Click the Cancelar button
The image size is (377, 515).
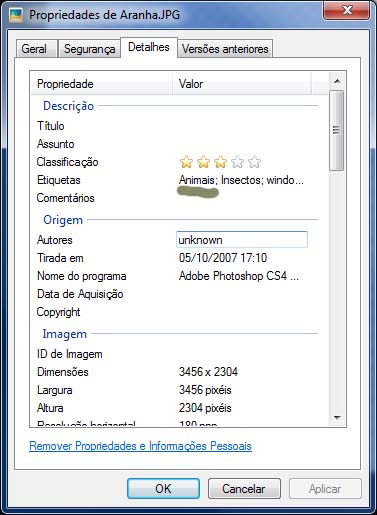(x=244, y=489)
